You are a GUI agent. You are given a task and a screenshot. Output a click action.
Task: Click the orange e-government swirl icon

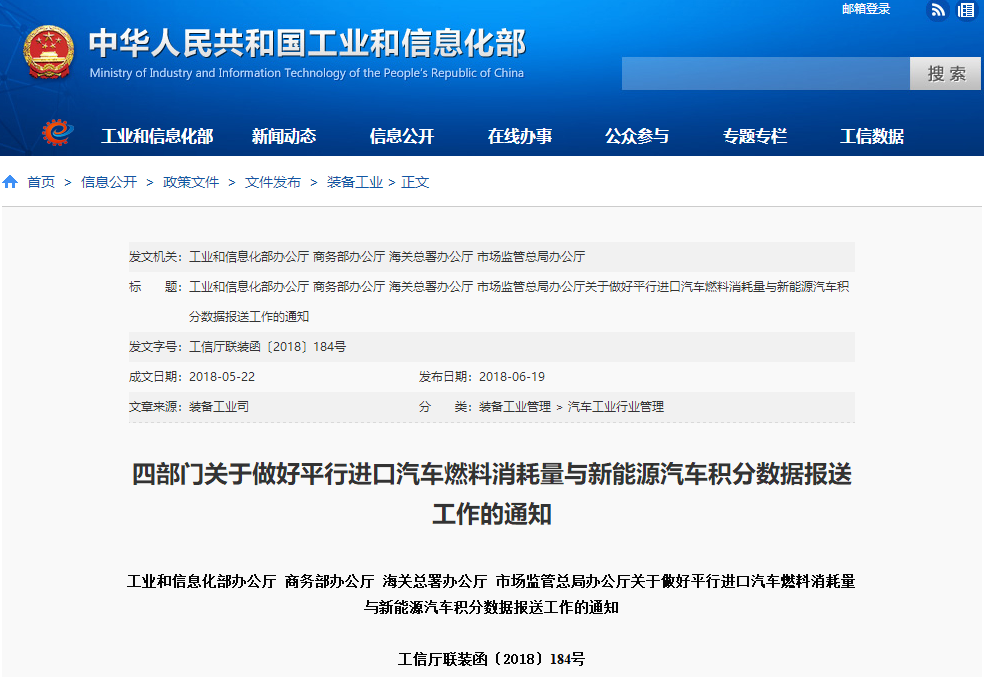pyautogui.click(x=57, y=133)
